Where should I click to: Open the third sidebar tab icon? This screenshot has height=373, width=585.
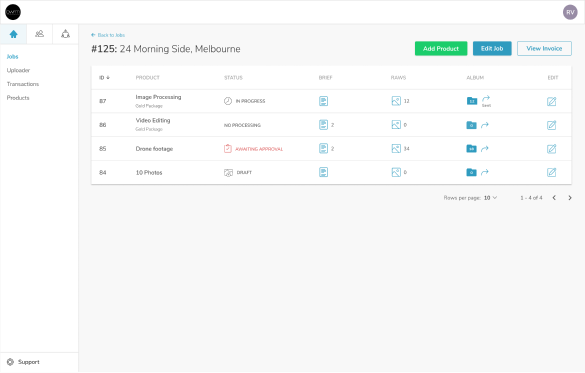(x=65, y=34)
